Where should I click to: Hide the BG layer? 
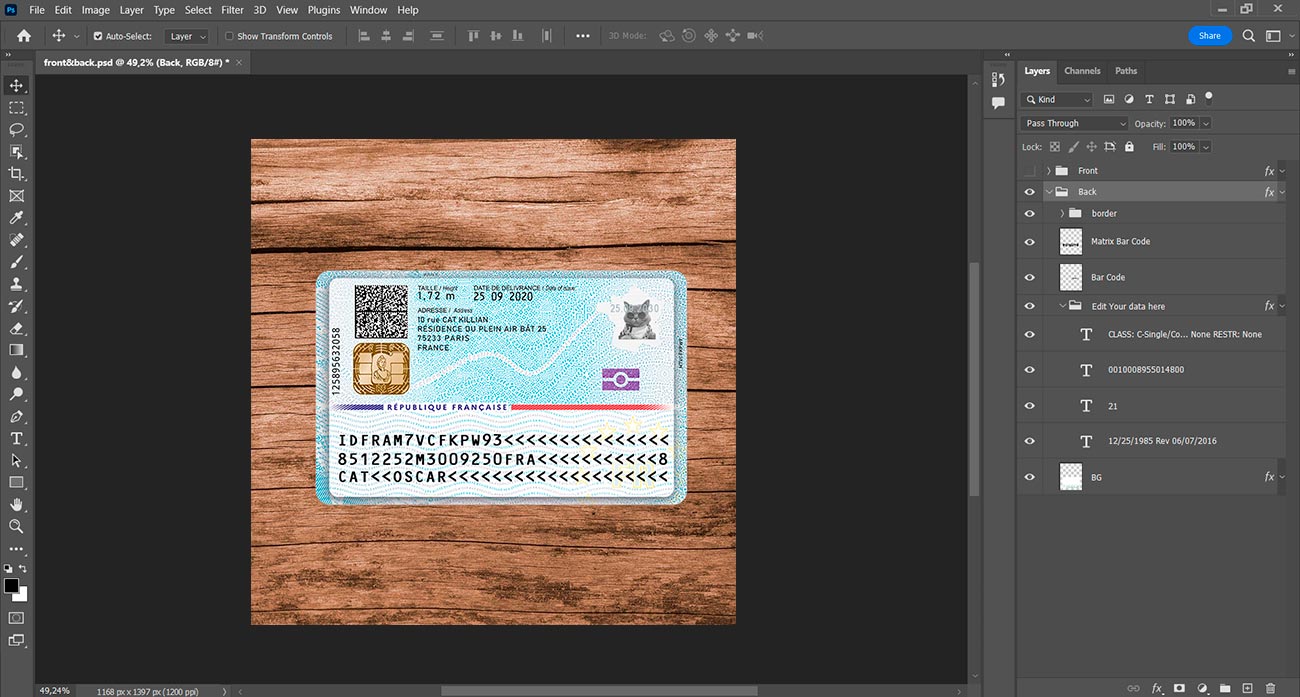click(x=1030, y=477)
